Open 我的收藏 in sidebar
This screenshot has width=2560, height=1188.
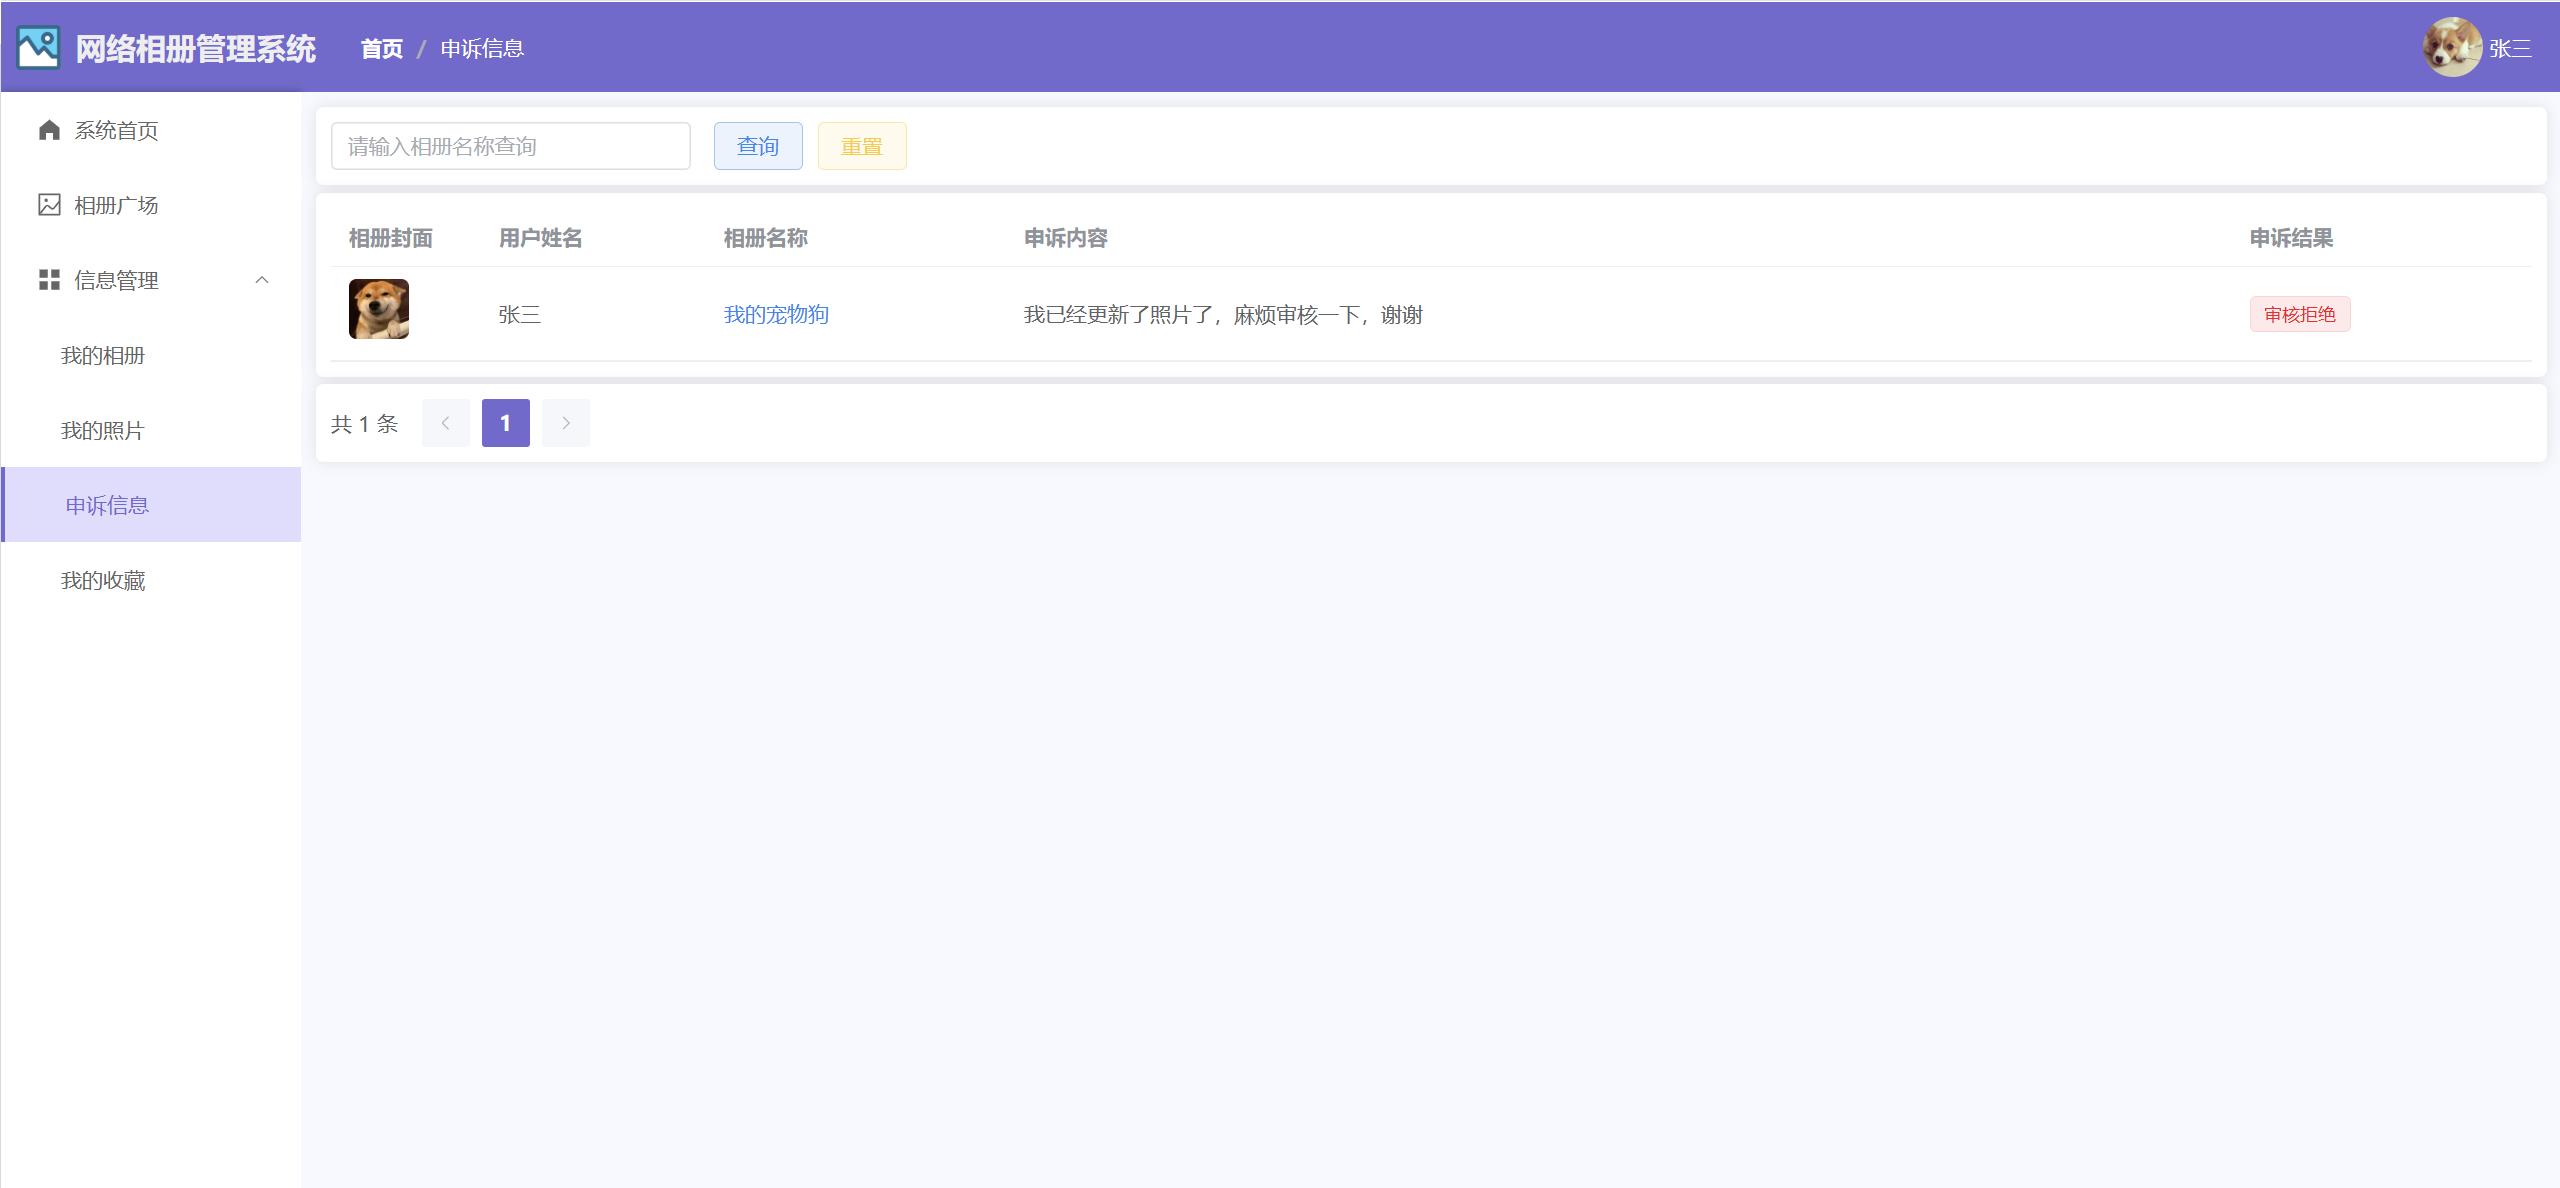(x=103, y=580)
